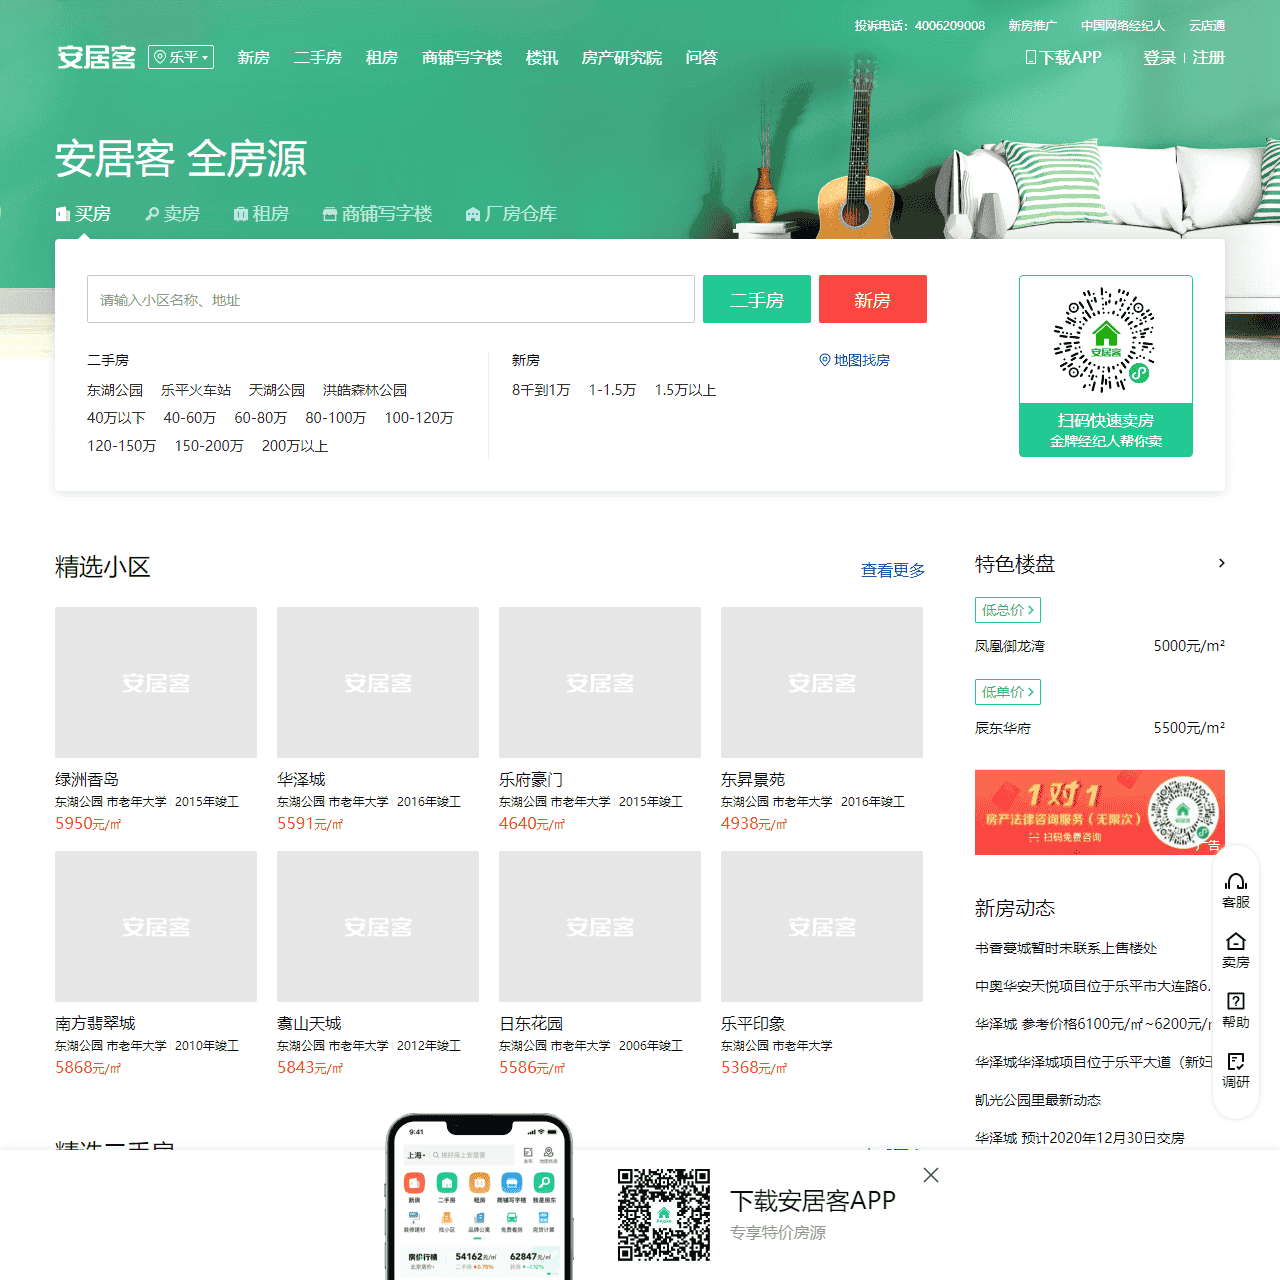1280x1280 pixels.
Task: Expand 特色楼盘 with the right chevron
Action: pyautogui.click(x=1221, y=563)
